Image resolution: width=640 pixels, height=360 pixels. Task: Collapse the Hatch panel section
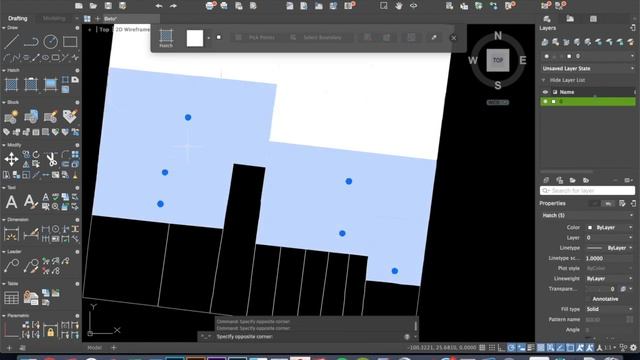click(x=4, y=71)
